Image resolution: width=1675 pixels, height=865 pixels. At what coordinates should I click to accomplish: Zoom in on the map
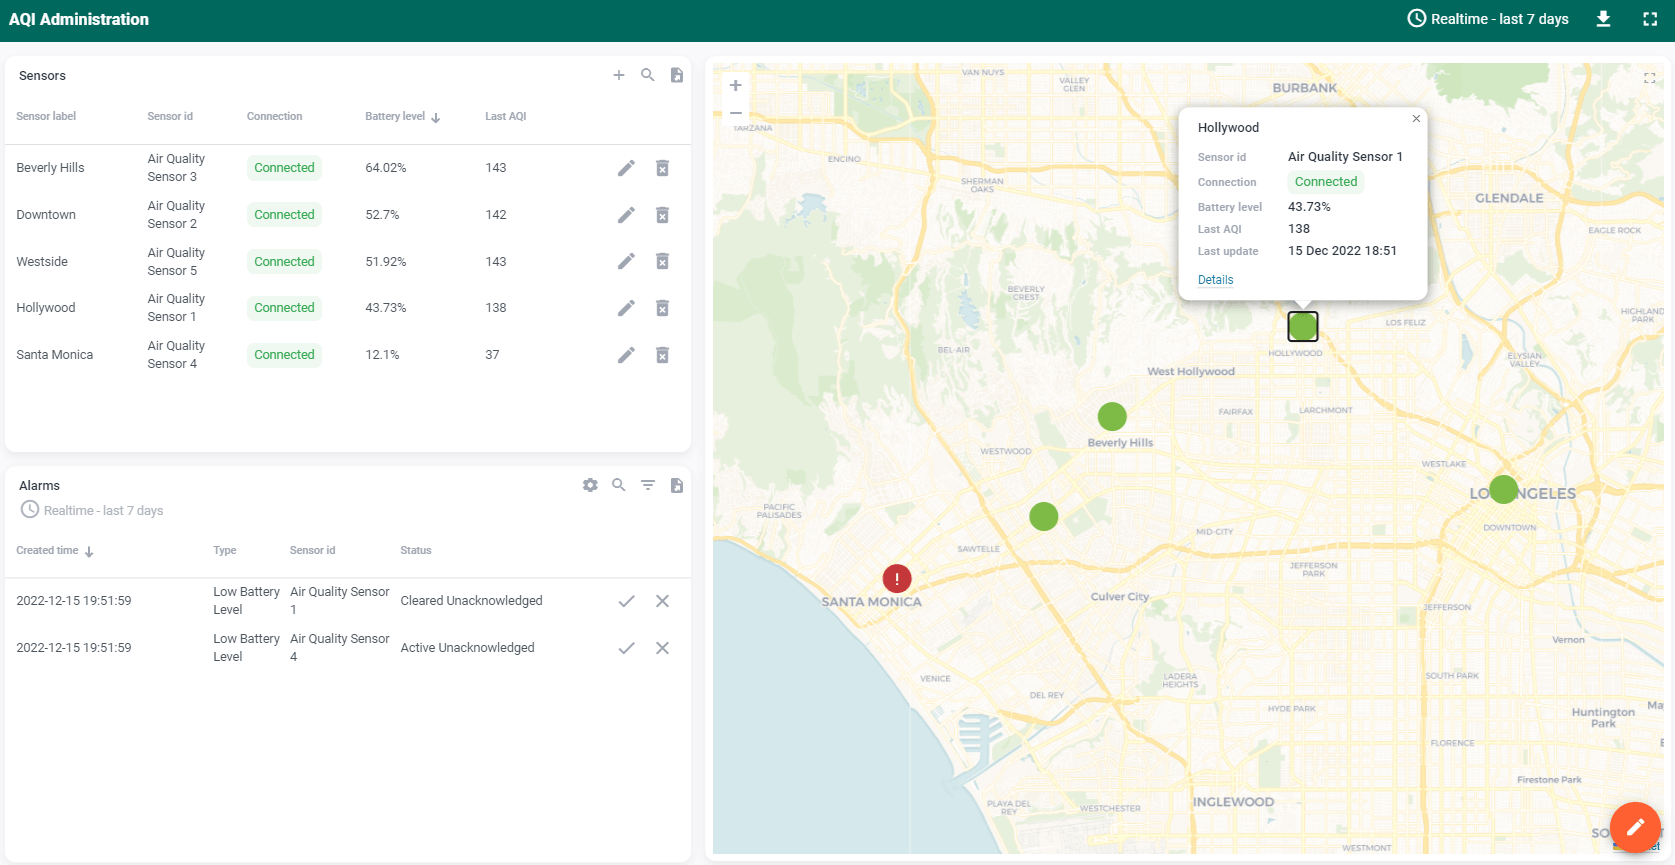pos(736,86)
